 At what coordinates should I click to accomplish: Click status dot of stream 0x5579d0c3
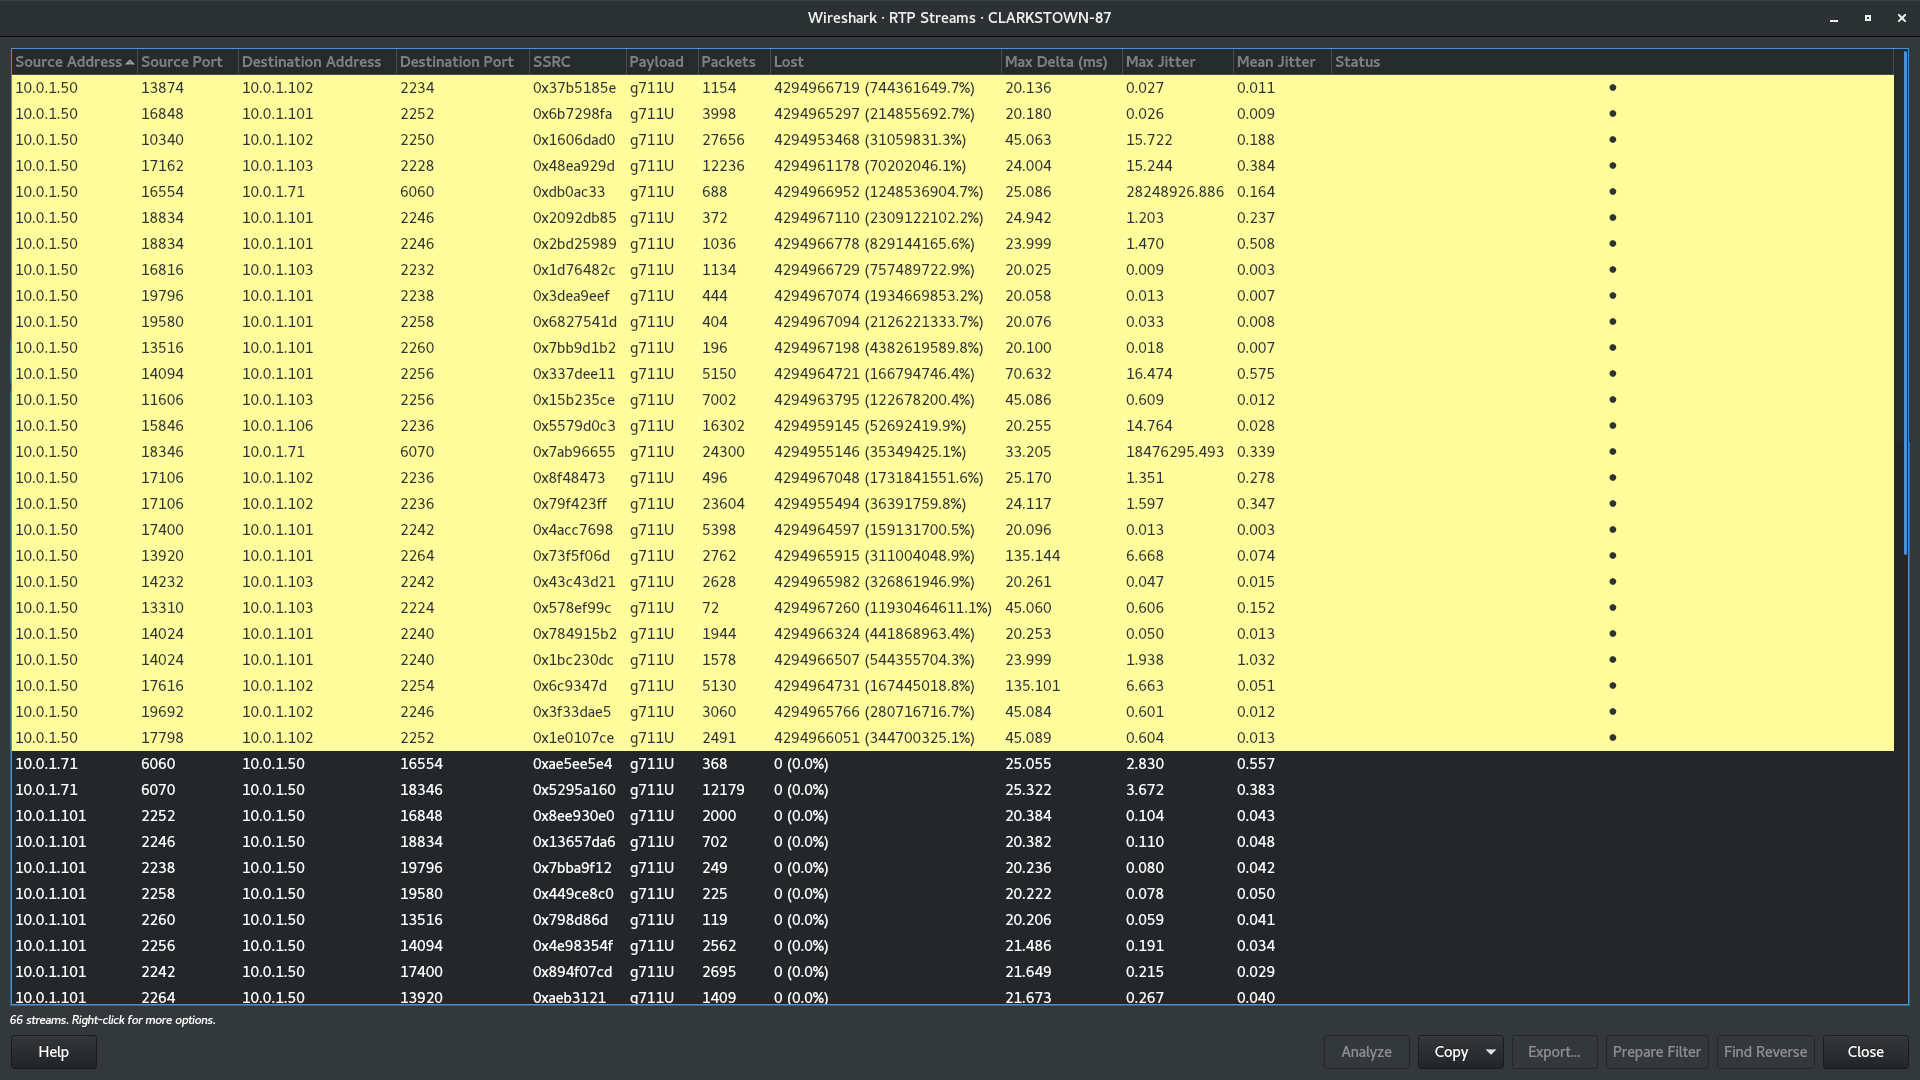coord(1612,426)
